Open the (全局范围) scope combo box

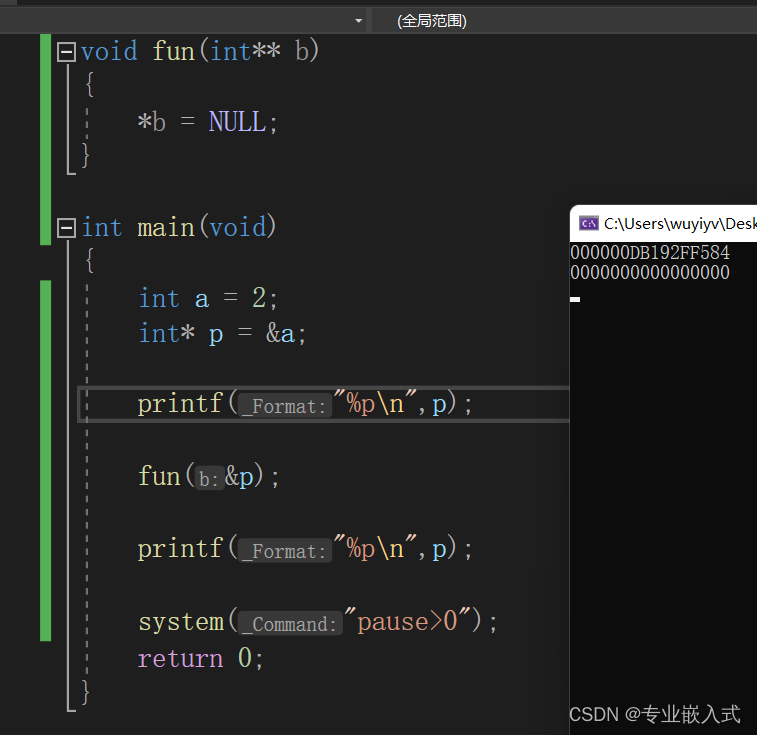click(564, 21)
